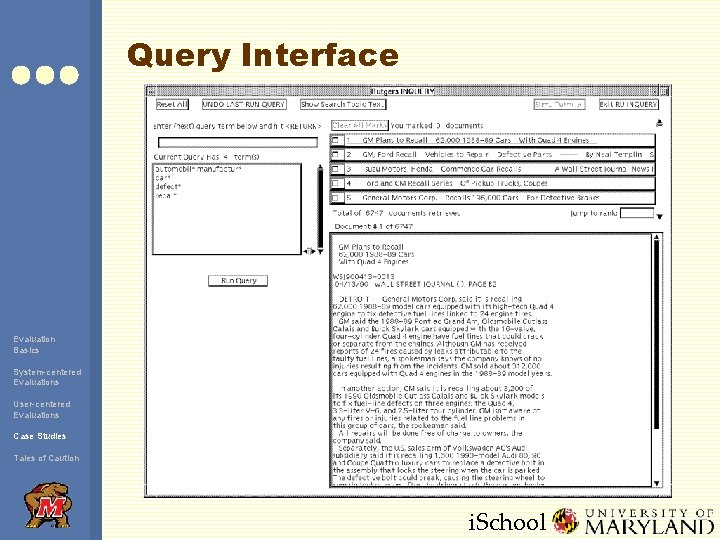
Task: Click the query terms list vertical scrollbar
Action: pos(320,209)
